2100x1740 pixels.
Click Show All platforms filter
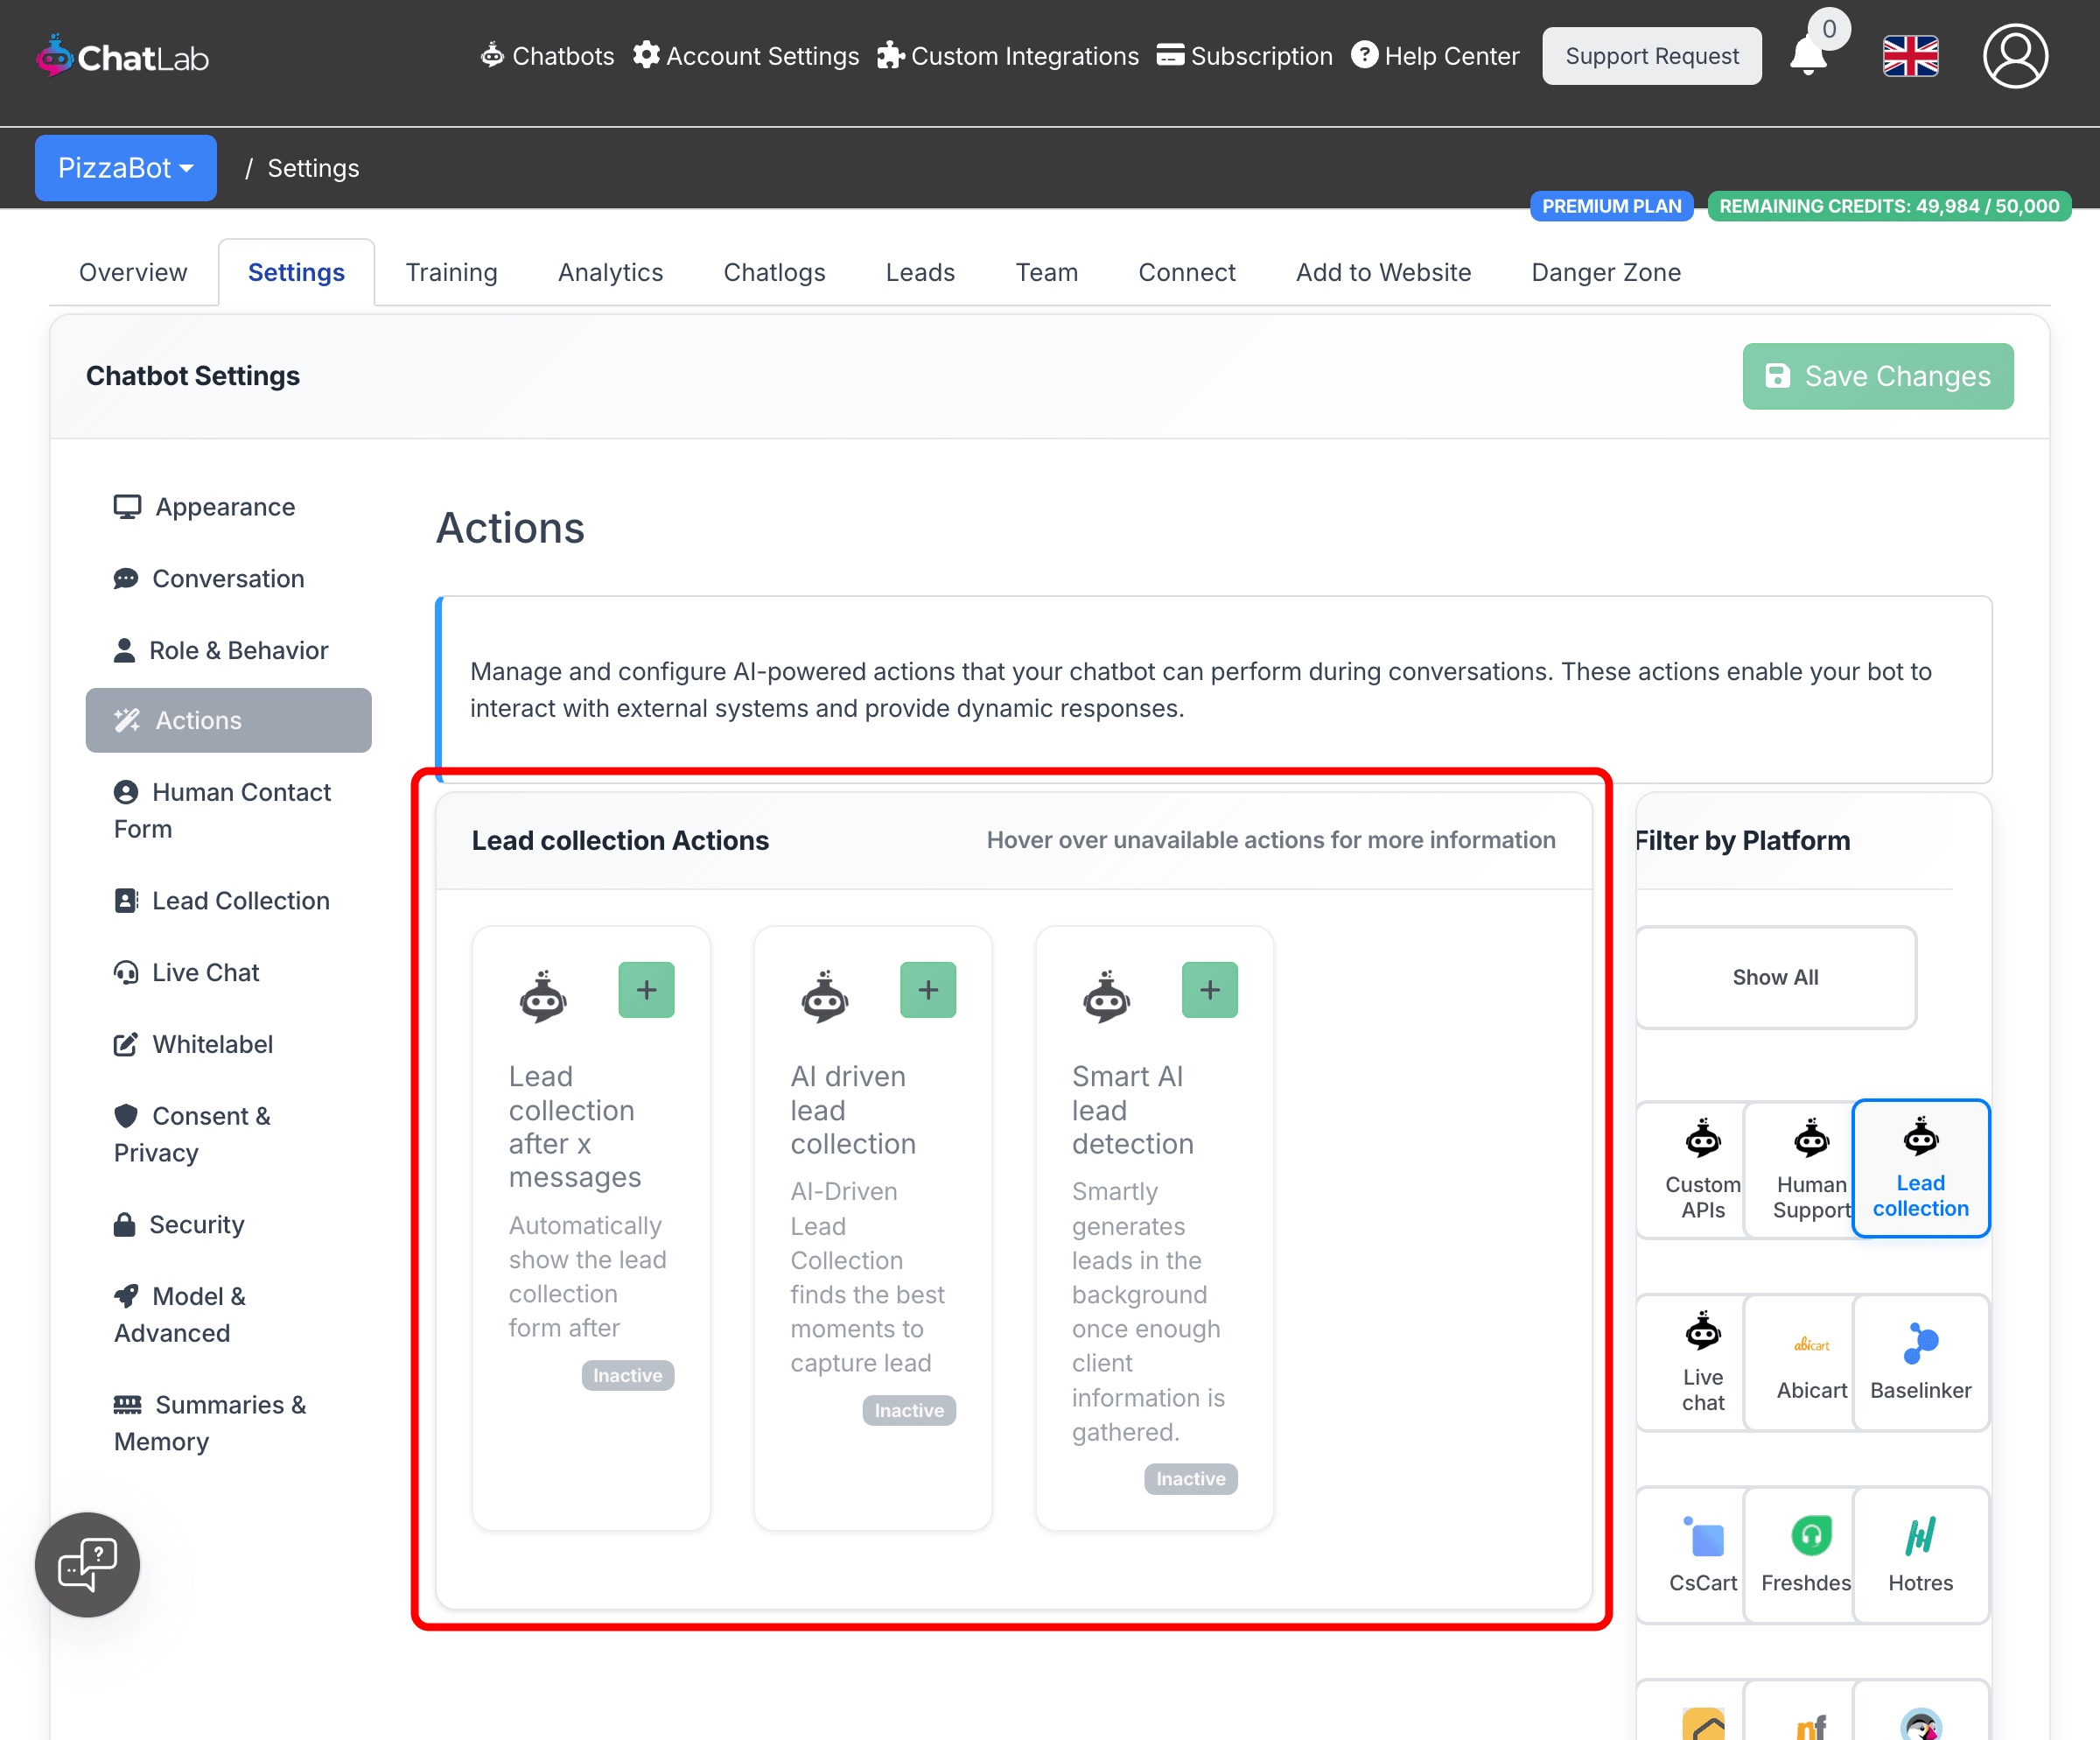[x=1774, y=977]
